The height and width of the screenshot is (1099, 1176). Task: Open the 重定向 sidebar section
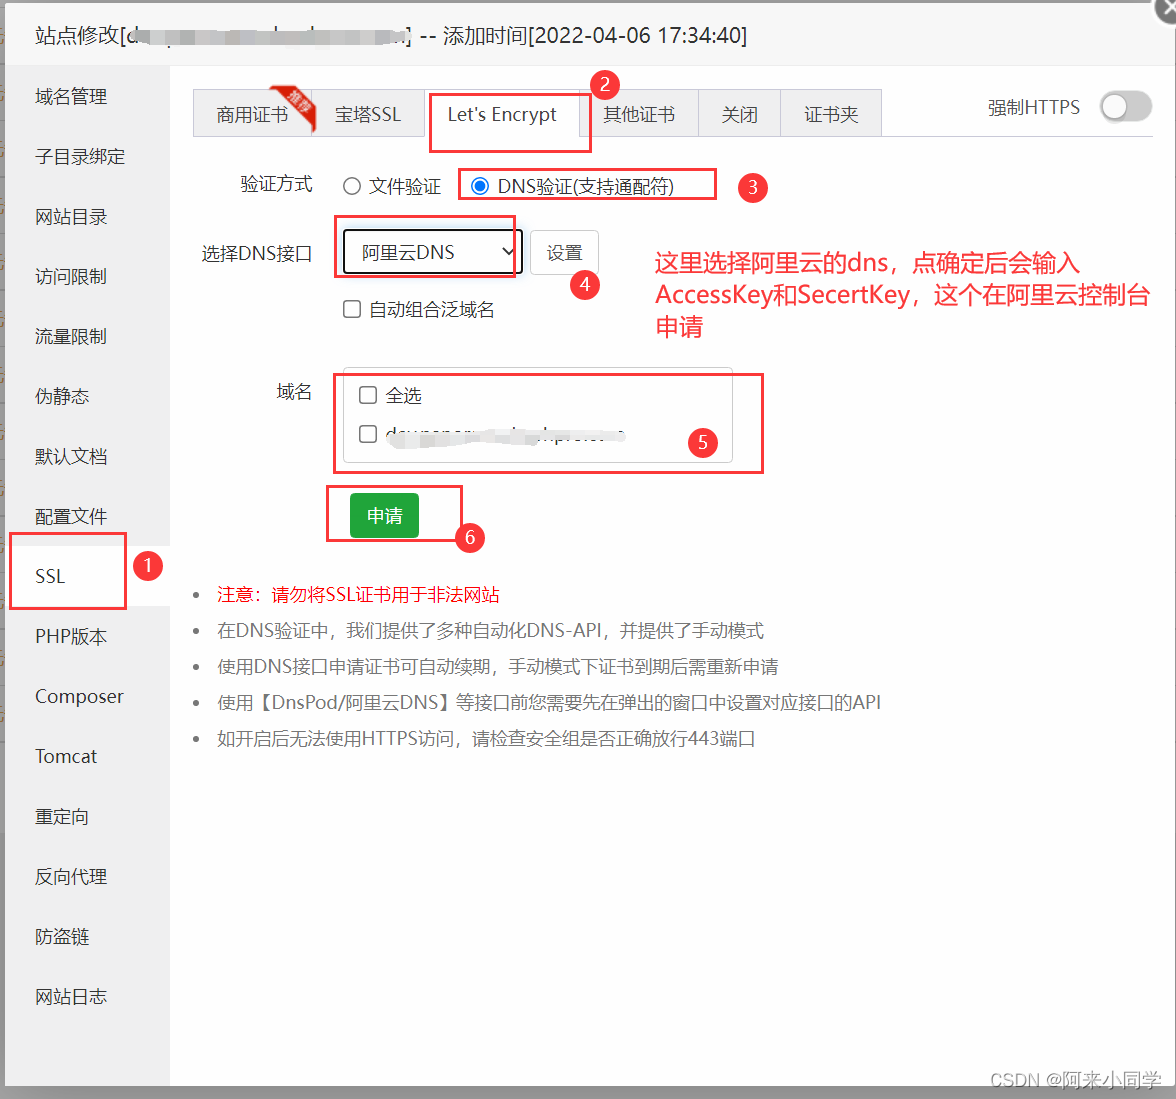coord(62,816)
